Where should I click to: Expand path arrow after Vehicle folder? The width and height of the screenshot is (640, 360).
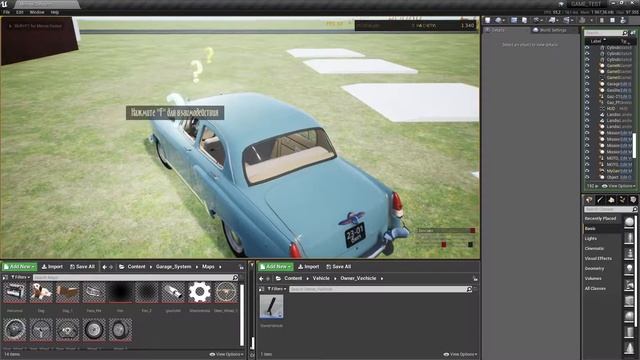335,278
